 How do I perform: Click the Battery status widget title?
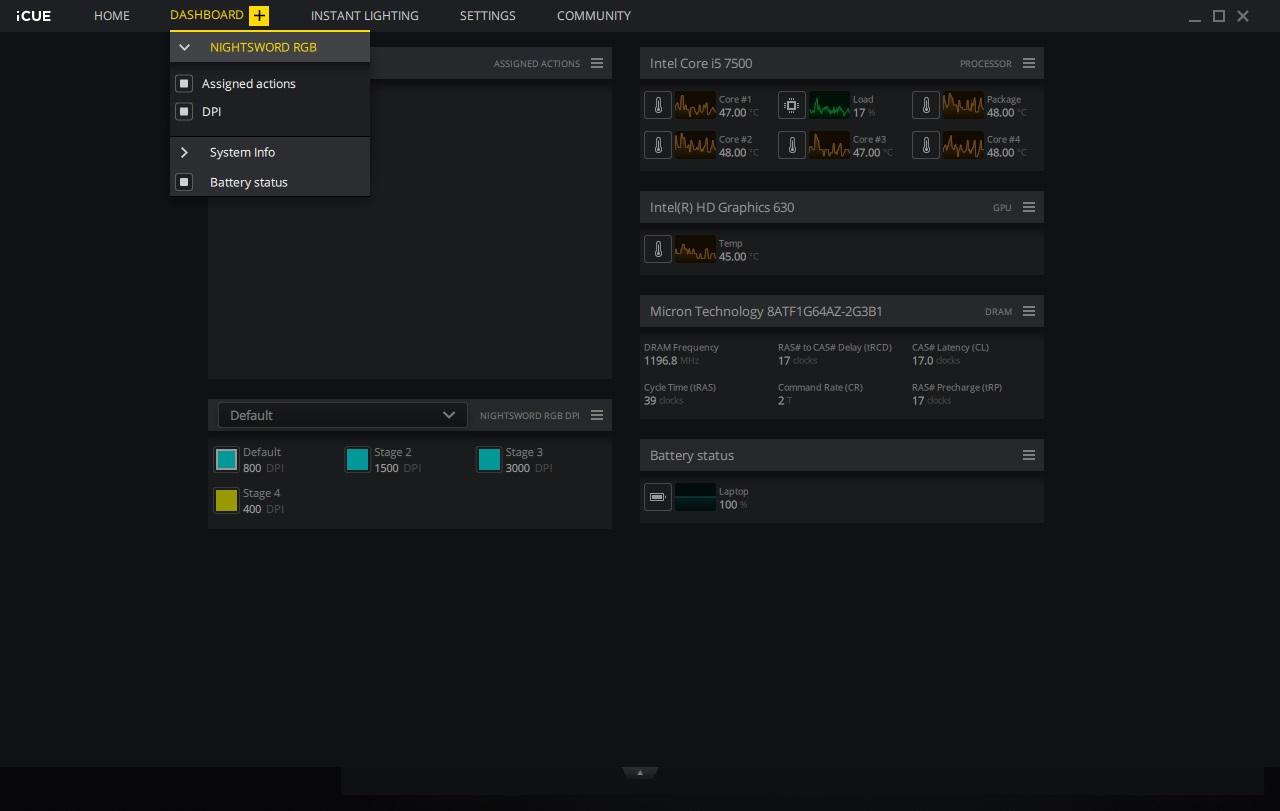tap(692, 455)
